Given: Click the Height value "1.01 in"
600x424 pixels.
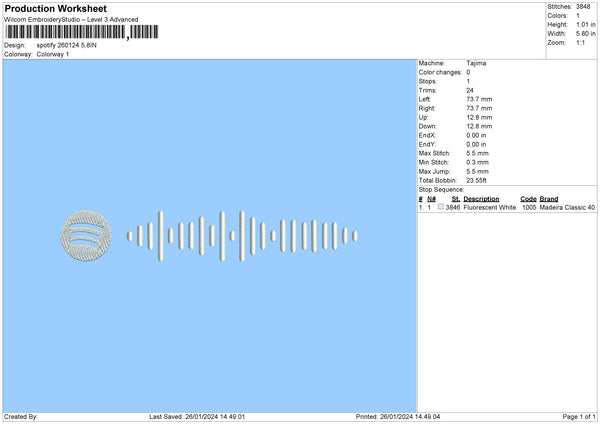Looking at the screenshot, I should [586, 24].
